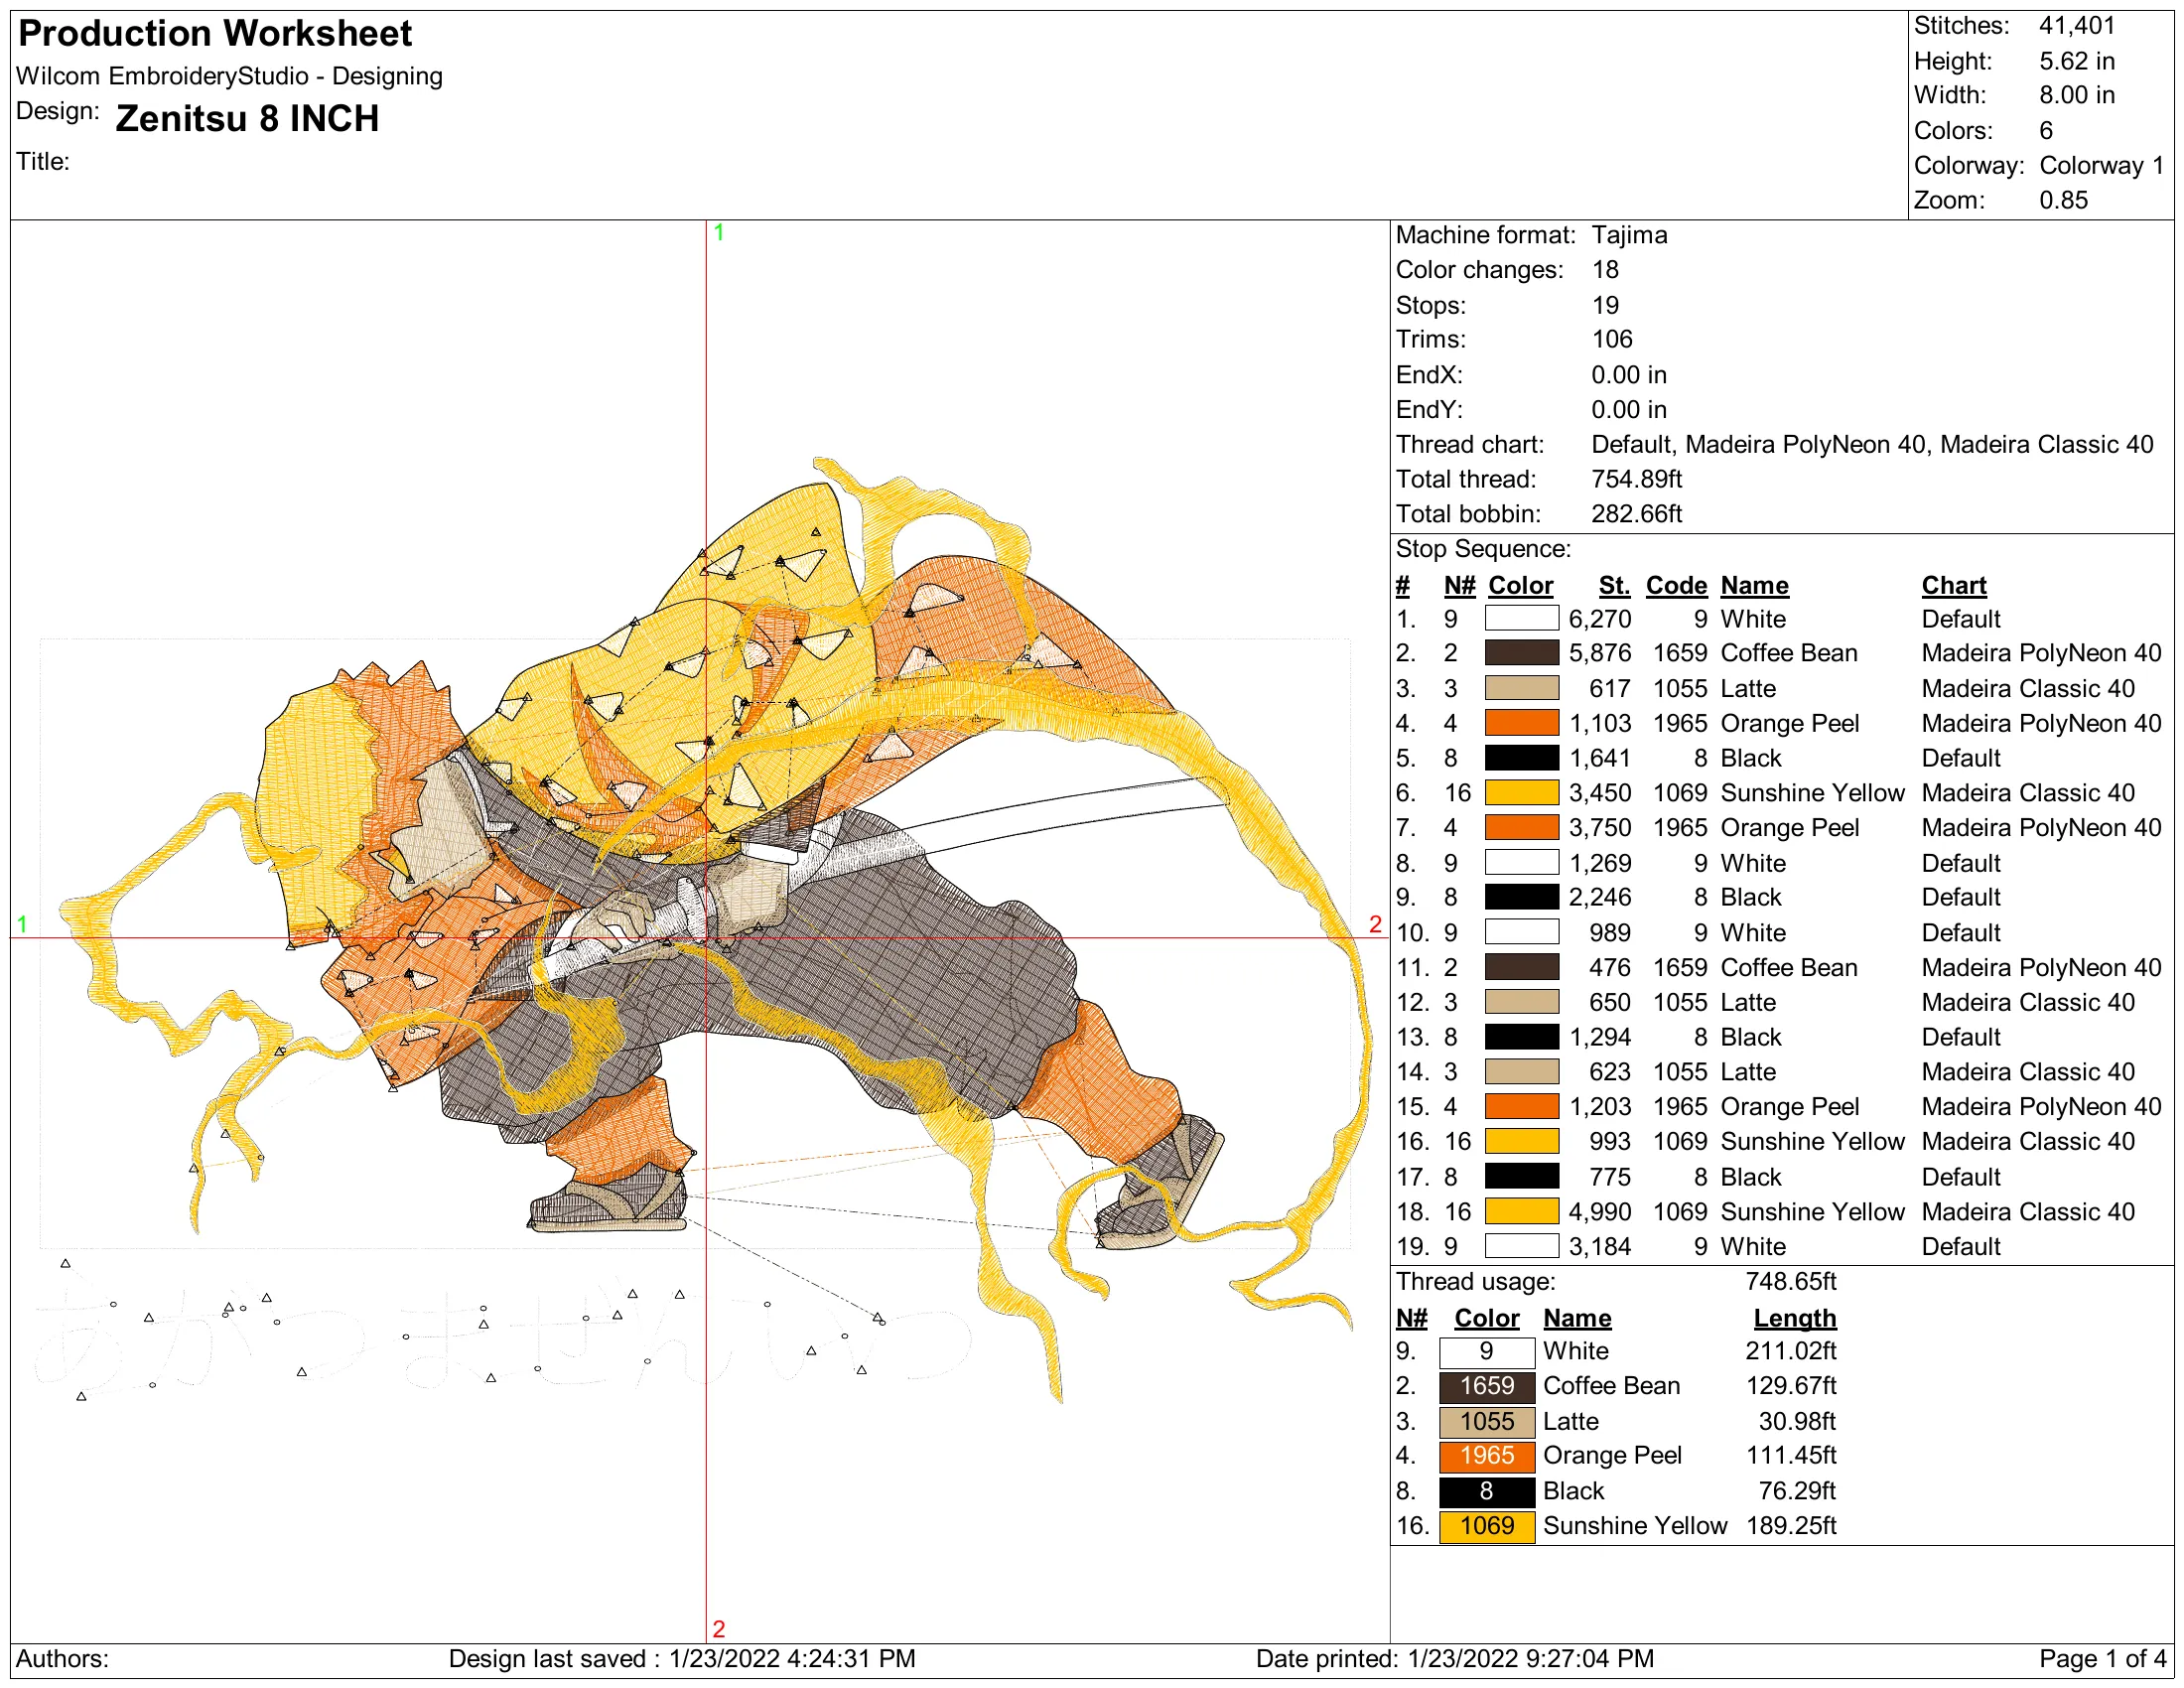Image resolution: width=2184 pixels, height=1688 pixels.
Task: Click the Orange Peel swatch in stop row 4
Action: point(1521,723)
